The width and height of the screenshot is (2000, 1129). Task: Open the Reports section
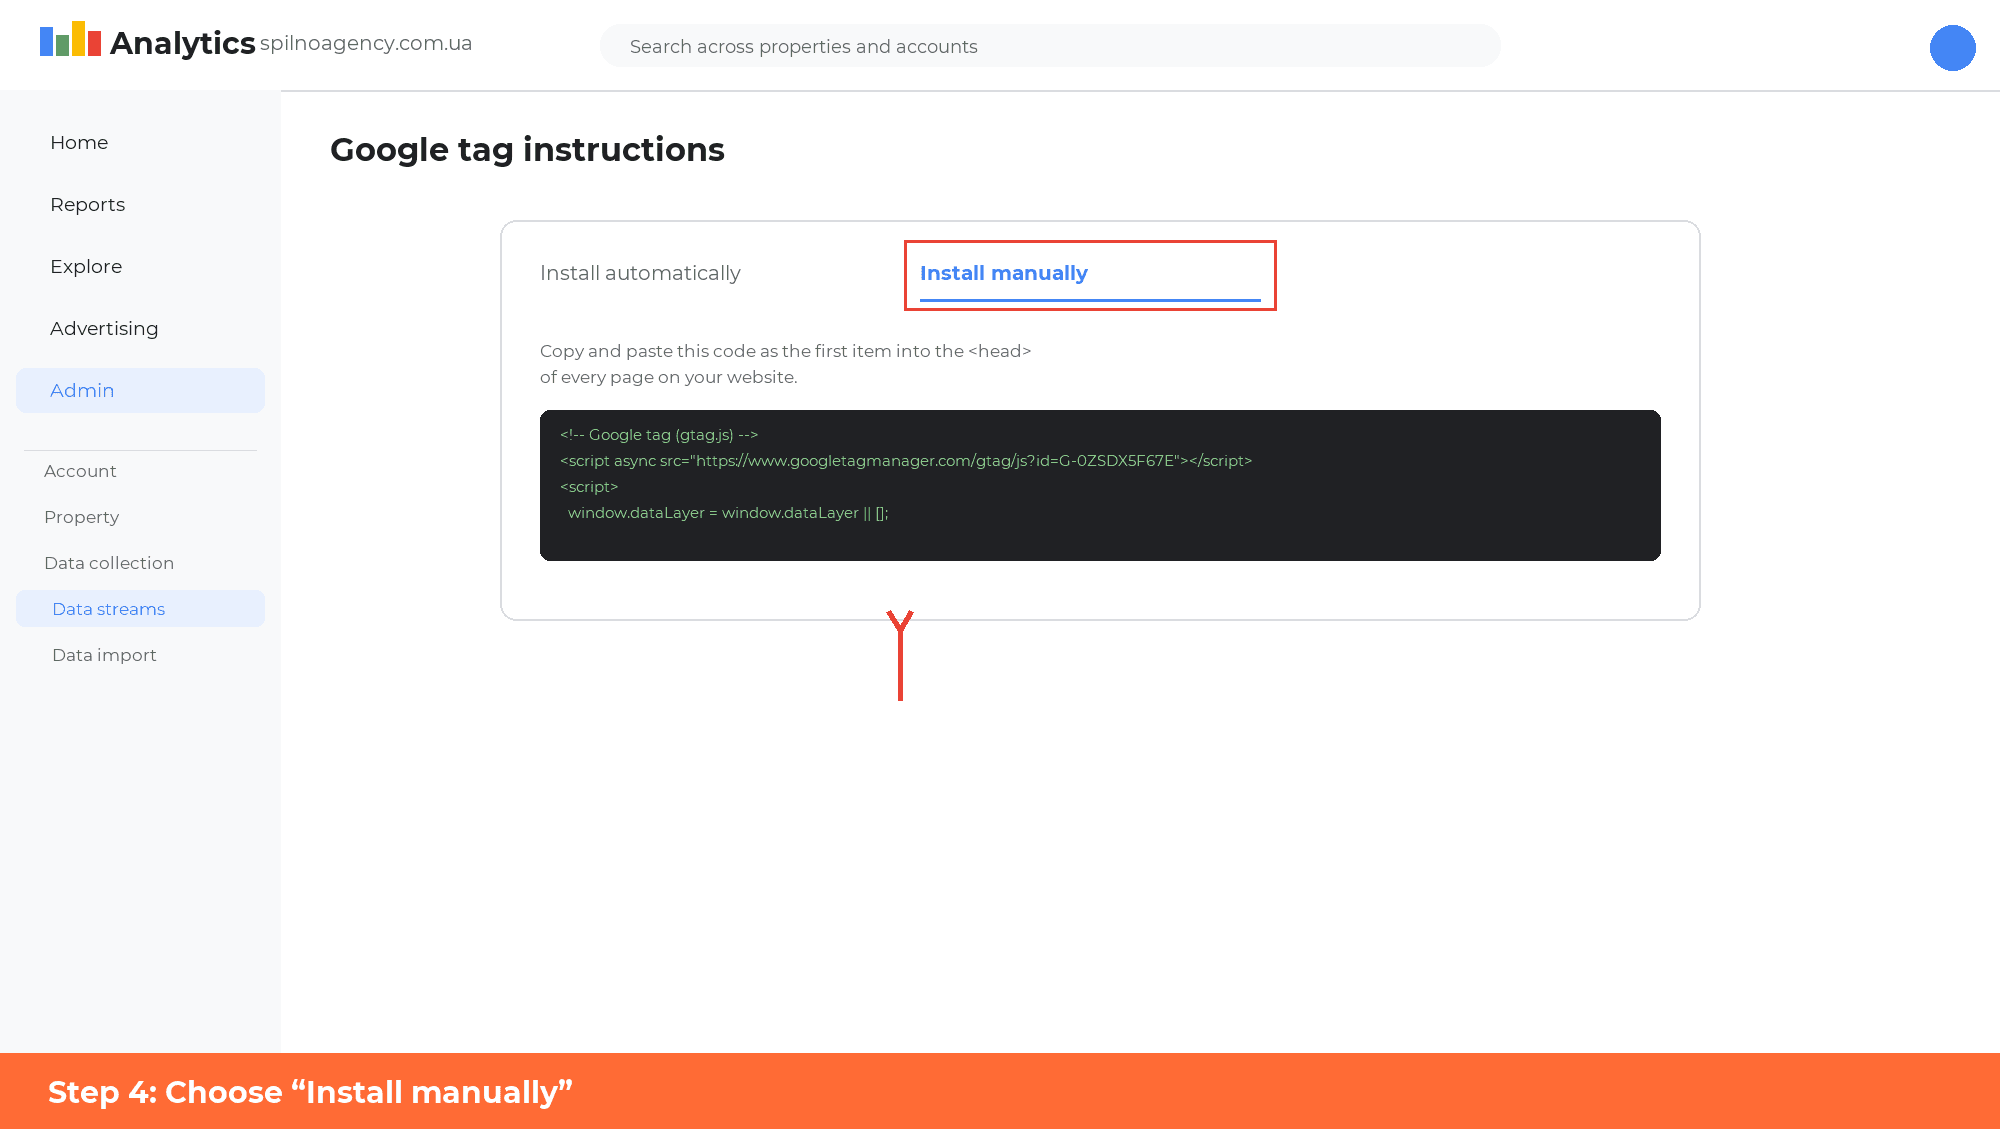coord(88,205)
